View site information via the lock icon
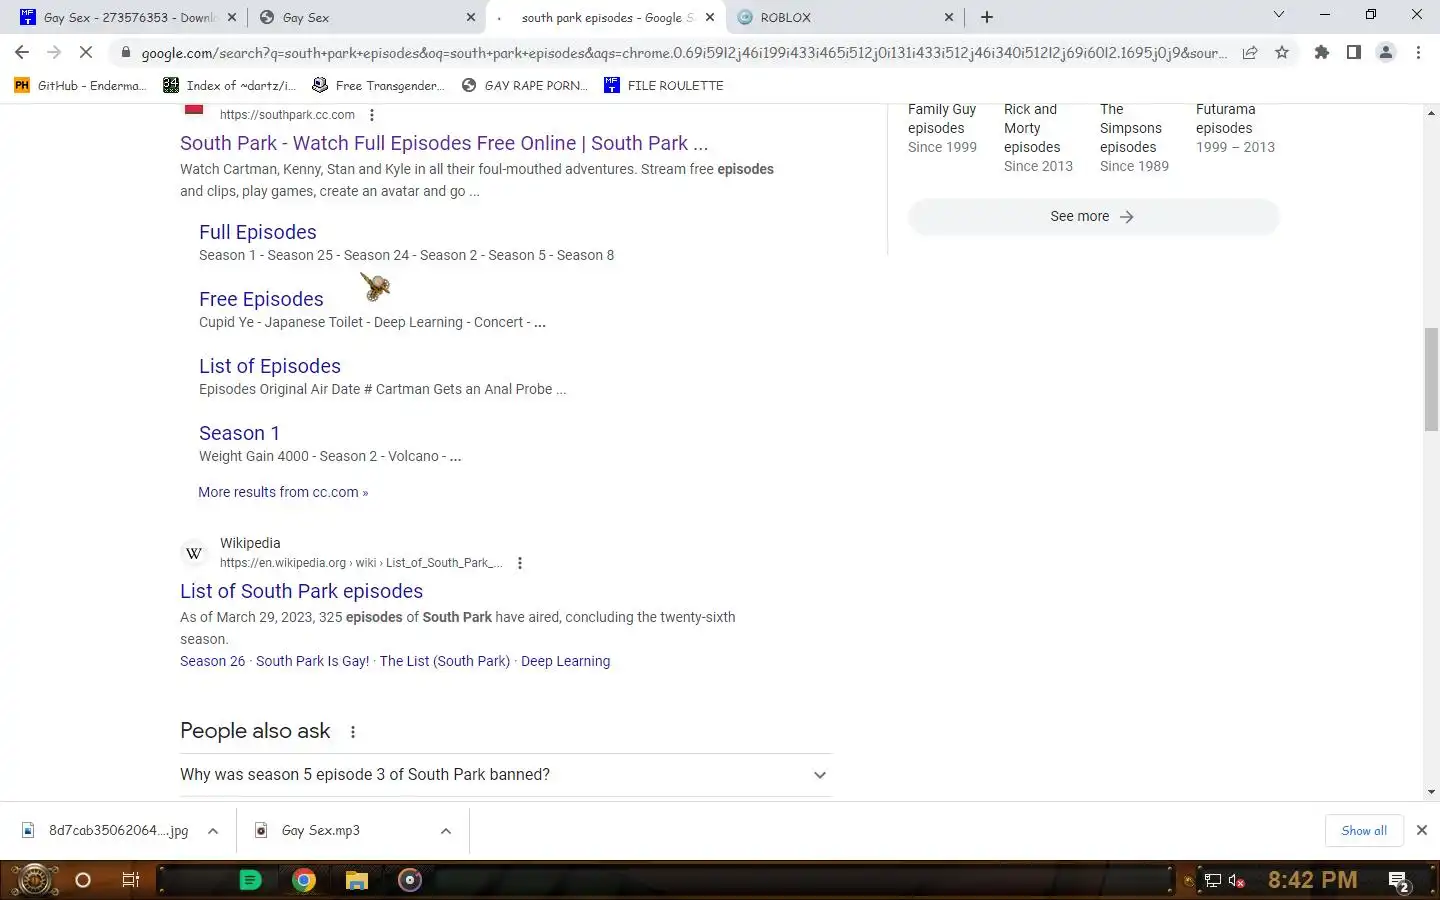The height and width of the screenshot is (900, 1440). coord(125,52)
